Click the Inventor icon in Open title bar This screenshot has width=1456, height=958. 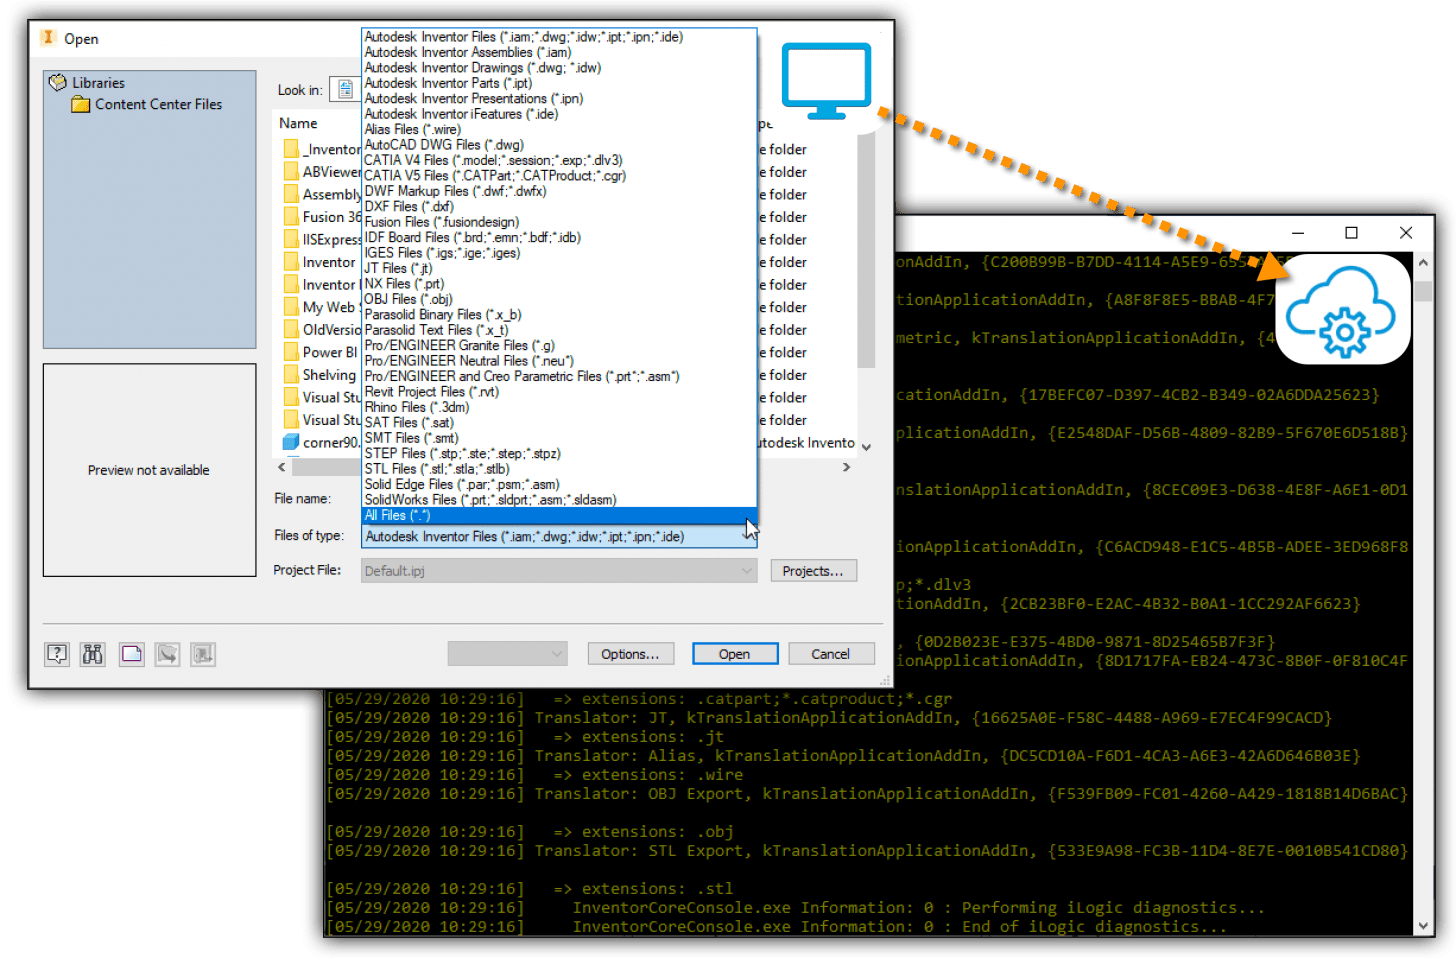48,38
